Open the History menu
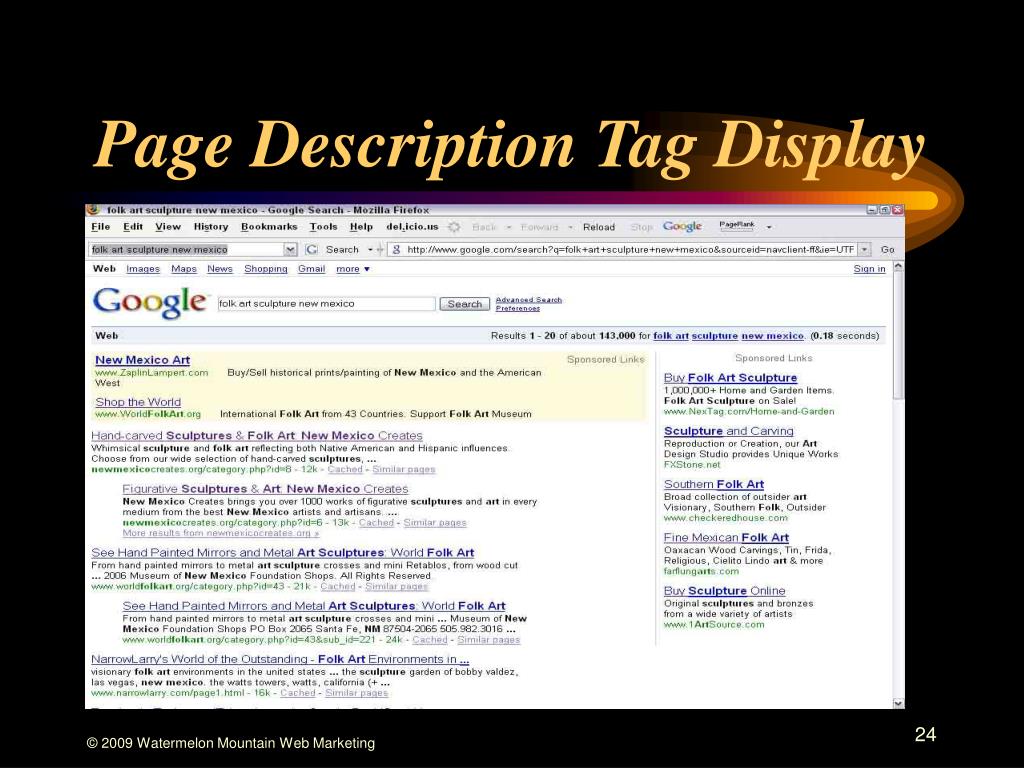 click(211, 227)
